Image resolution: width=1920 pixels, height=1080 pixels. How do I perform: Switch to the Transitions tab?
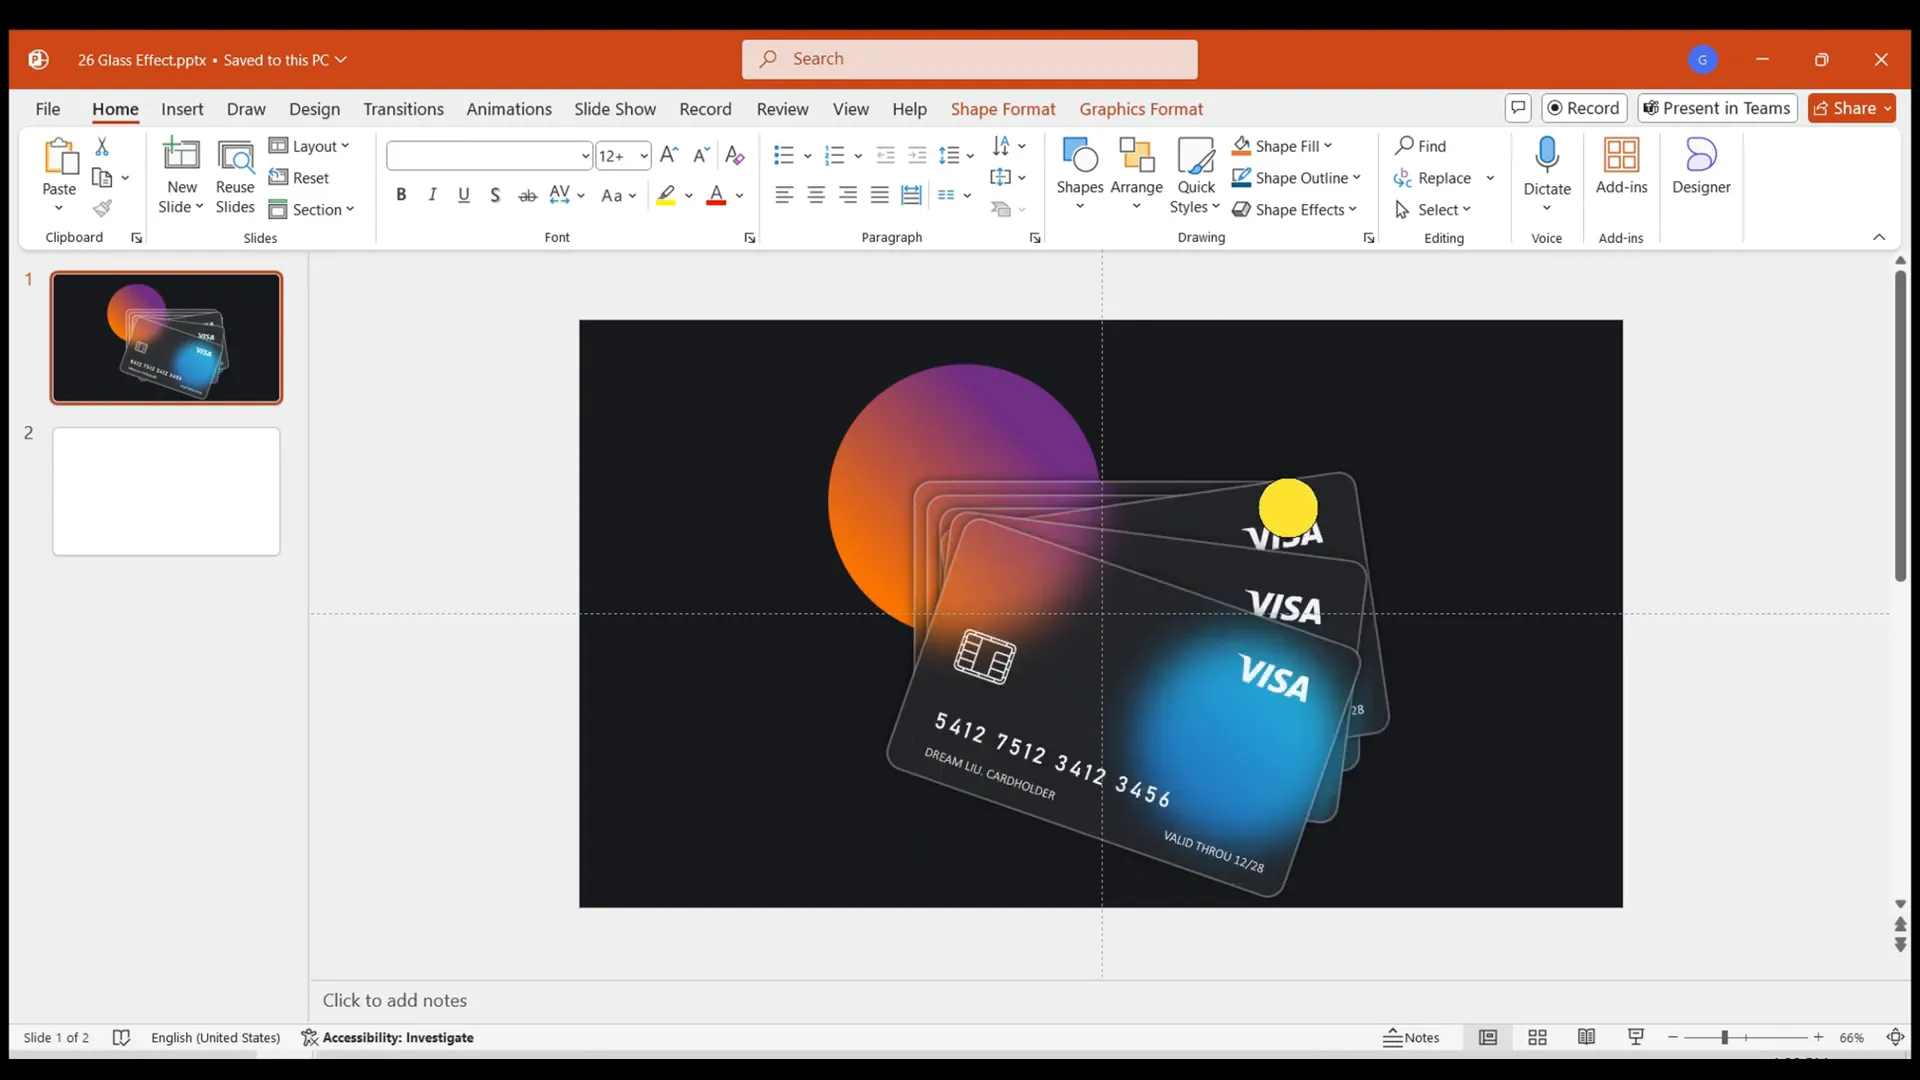(x=403, y=109)
